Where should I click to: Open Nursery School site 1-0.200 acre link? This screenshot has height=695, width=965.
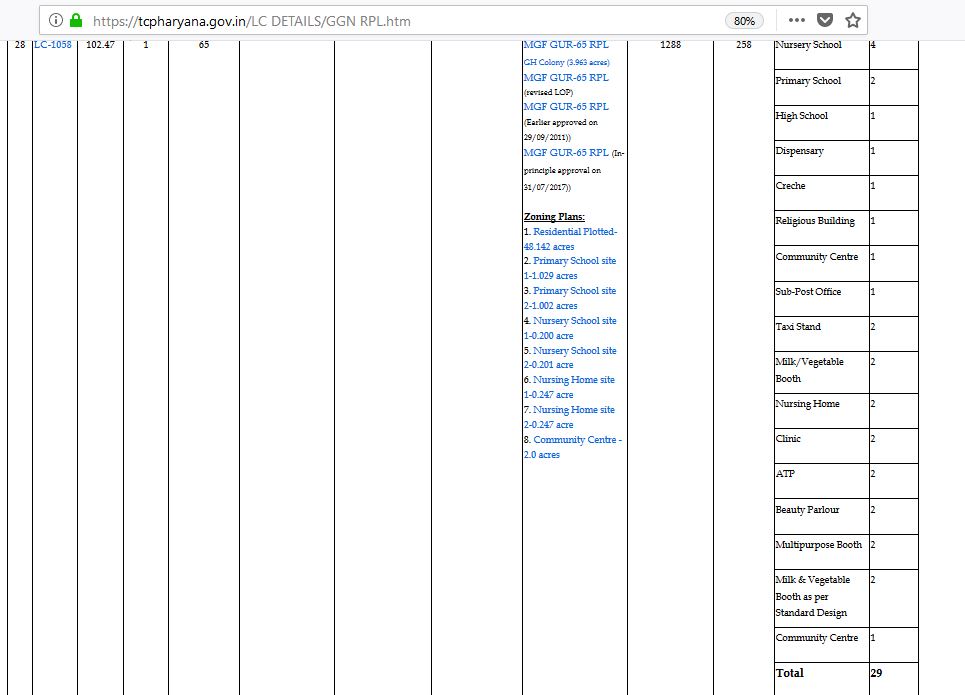[570, 328]
